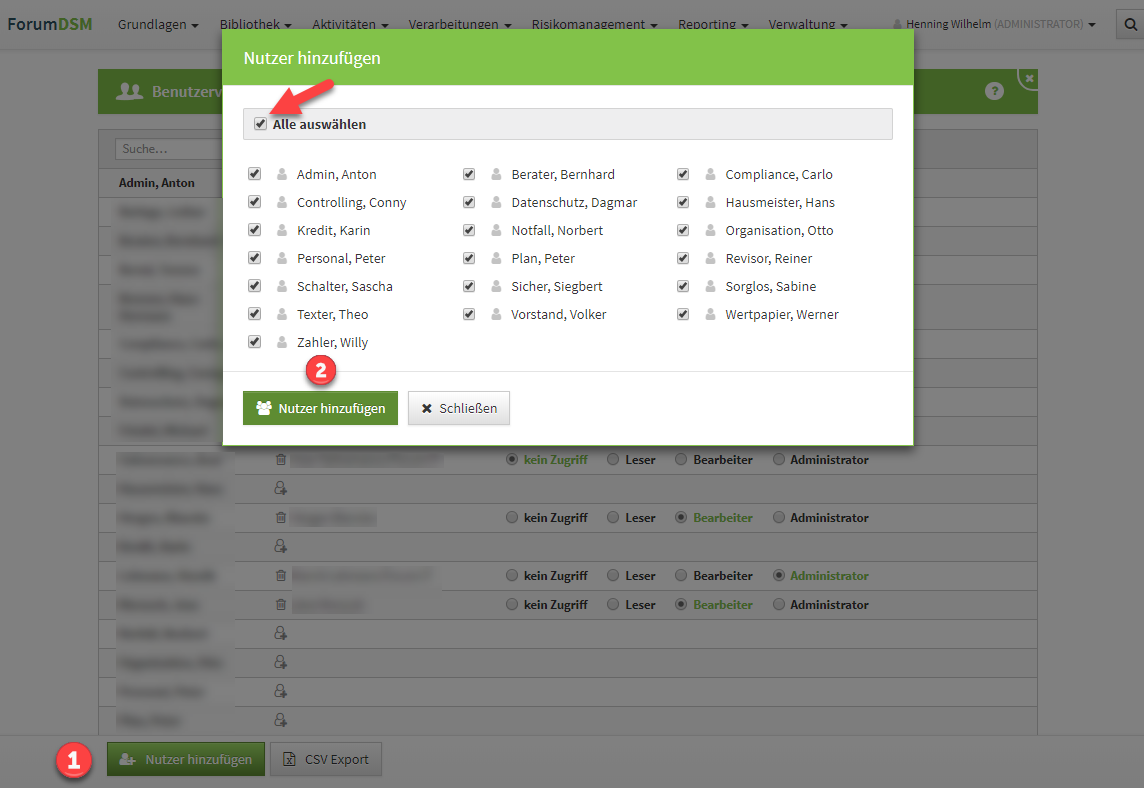Click the user icon beside Notfall, Norbert
The width and height of the screenshot is (1144, 788).
pyautogui.click(x=496, y=231)
